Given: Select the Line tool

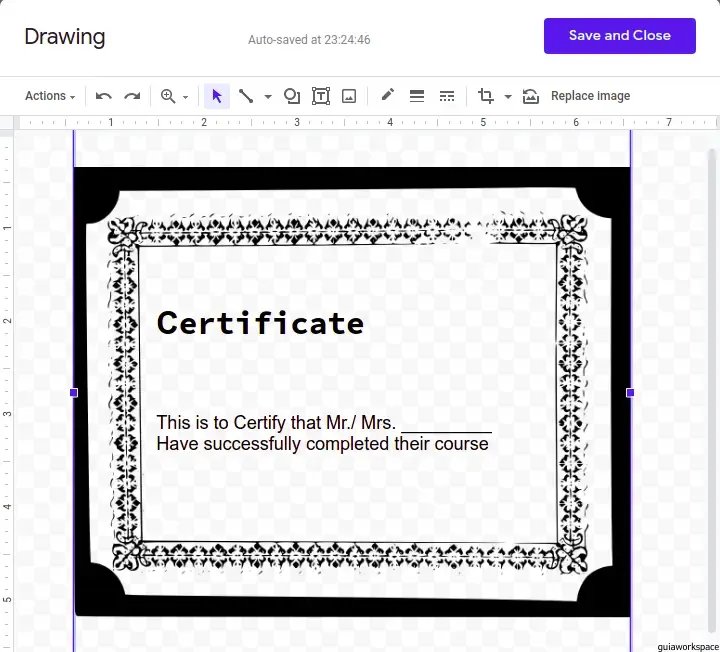Looking at the screenshot, I should click(246, 96).
